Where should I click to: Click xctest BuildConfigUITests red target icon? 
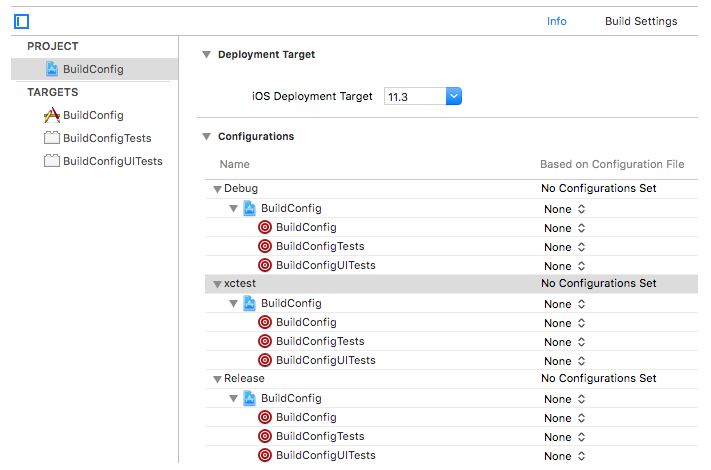point(265,361)
